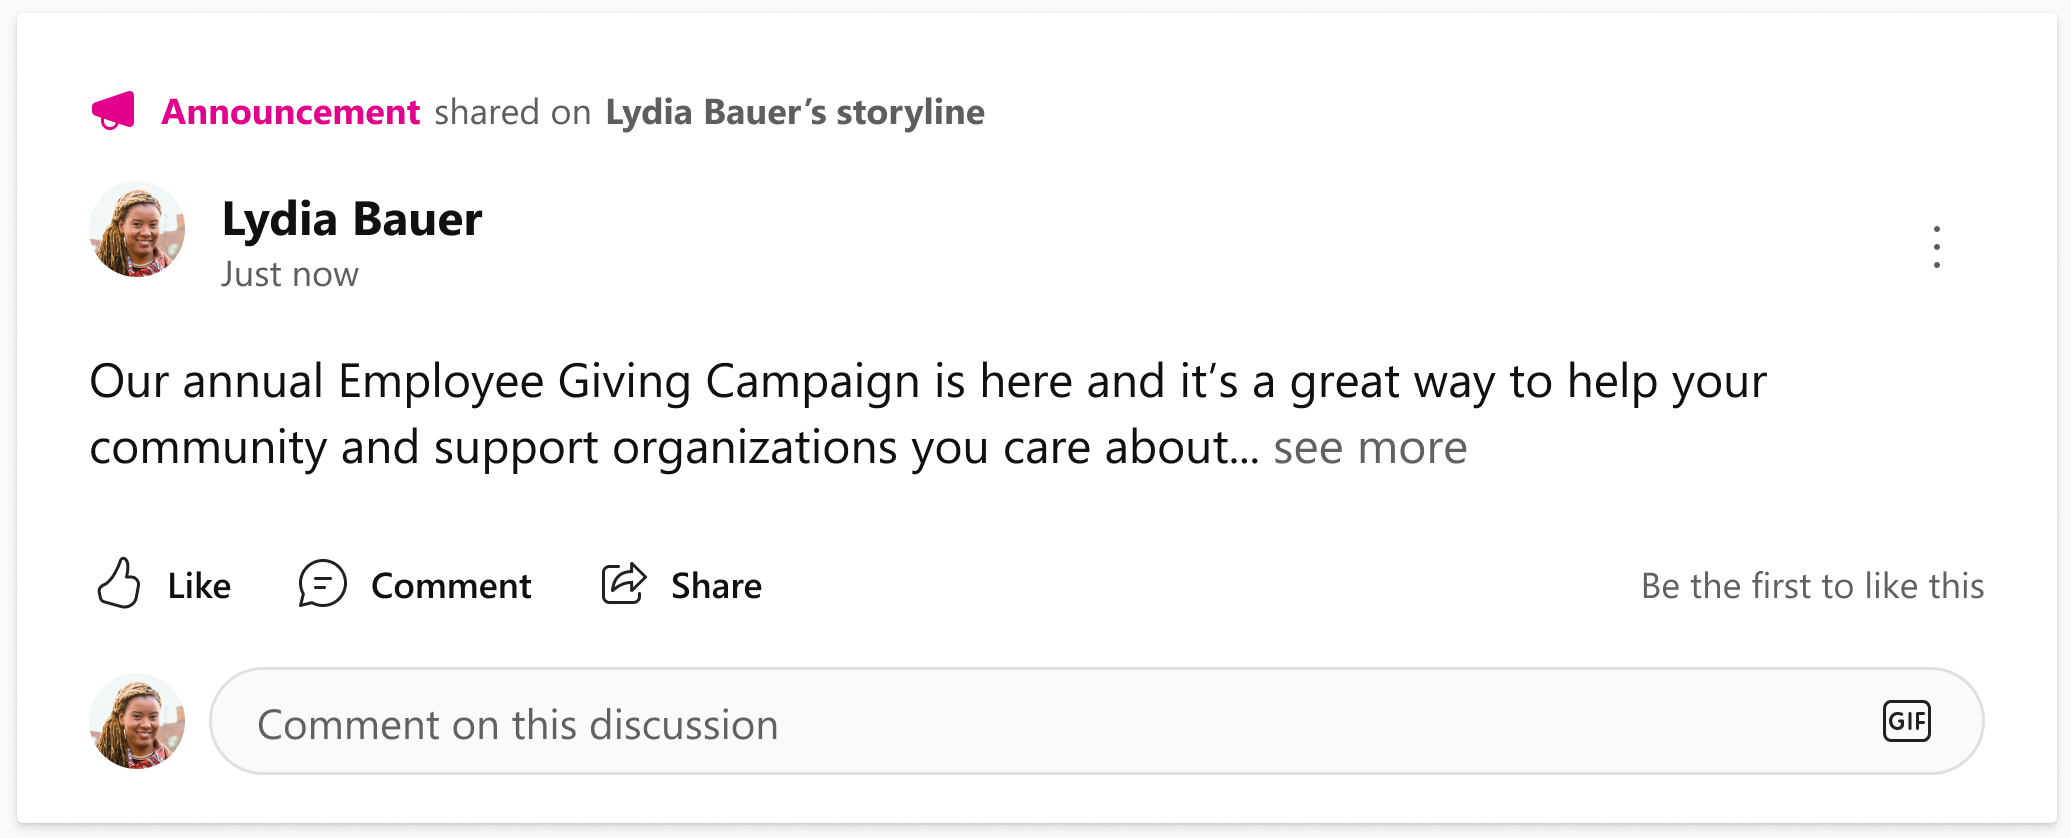Open the GIF picker in the comment box
This screenshot has height=838, width=2071.
(1908, 722)
